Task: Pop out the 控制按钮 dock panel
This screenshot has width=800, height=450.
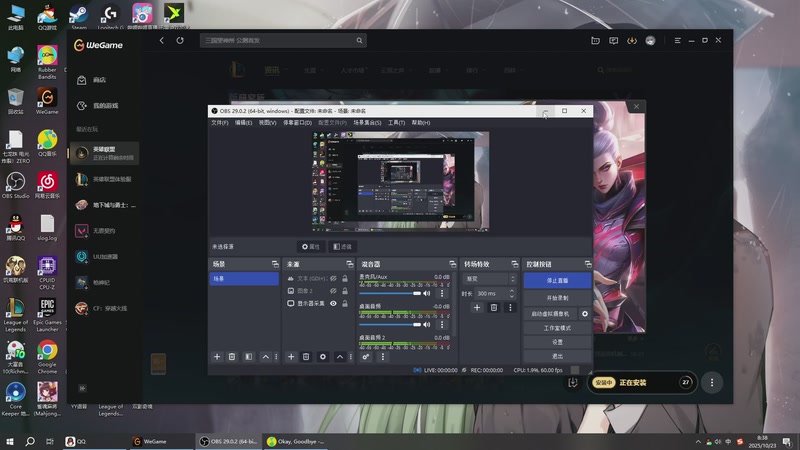Action: [588, 264]
